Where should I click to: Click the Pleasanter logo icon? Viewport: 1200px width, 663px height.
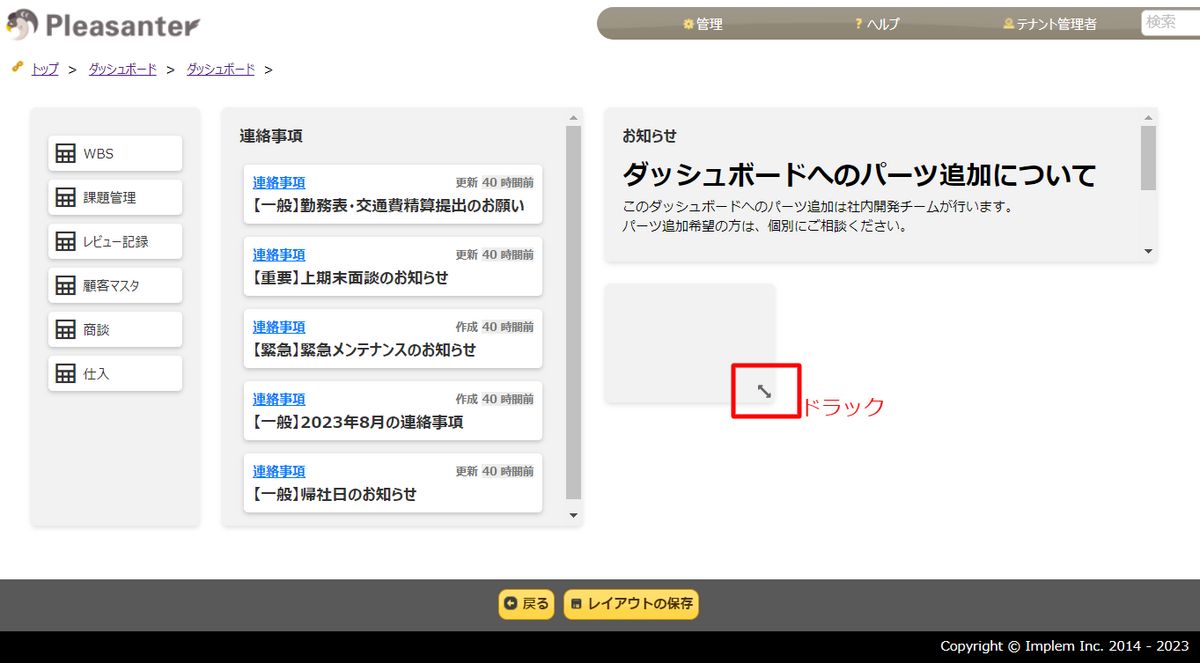(x=21, y=22)
